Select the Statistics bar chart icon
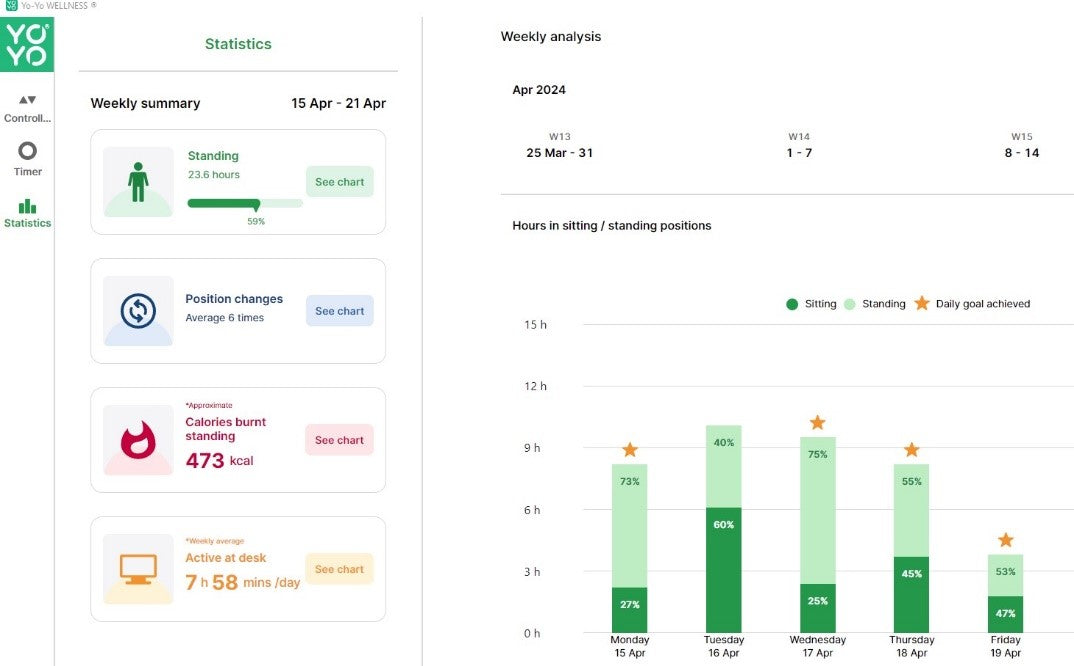Viewport: 1074px width, 666px height. click(x=27, y=212)
